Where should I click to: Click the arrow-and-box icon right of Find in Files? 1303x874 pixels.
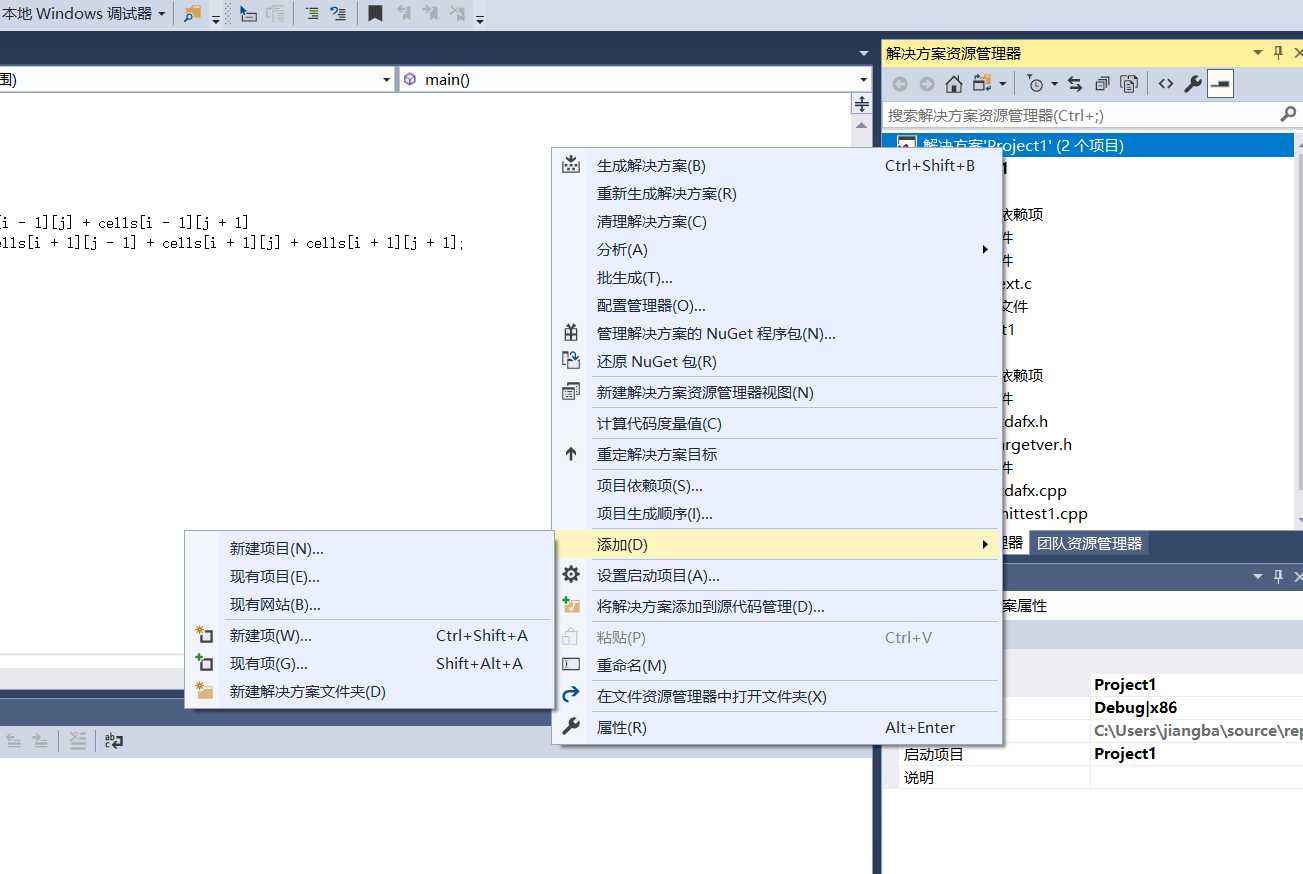[x=248, y=13]
